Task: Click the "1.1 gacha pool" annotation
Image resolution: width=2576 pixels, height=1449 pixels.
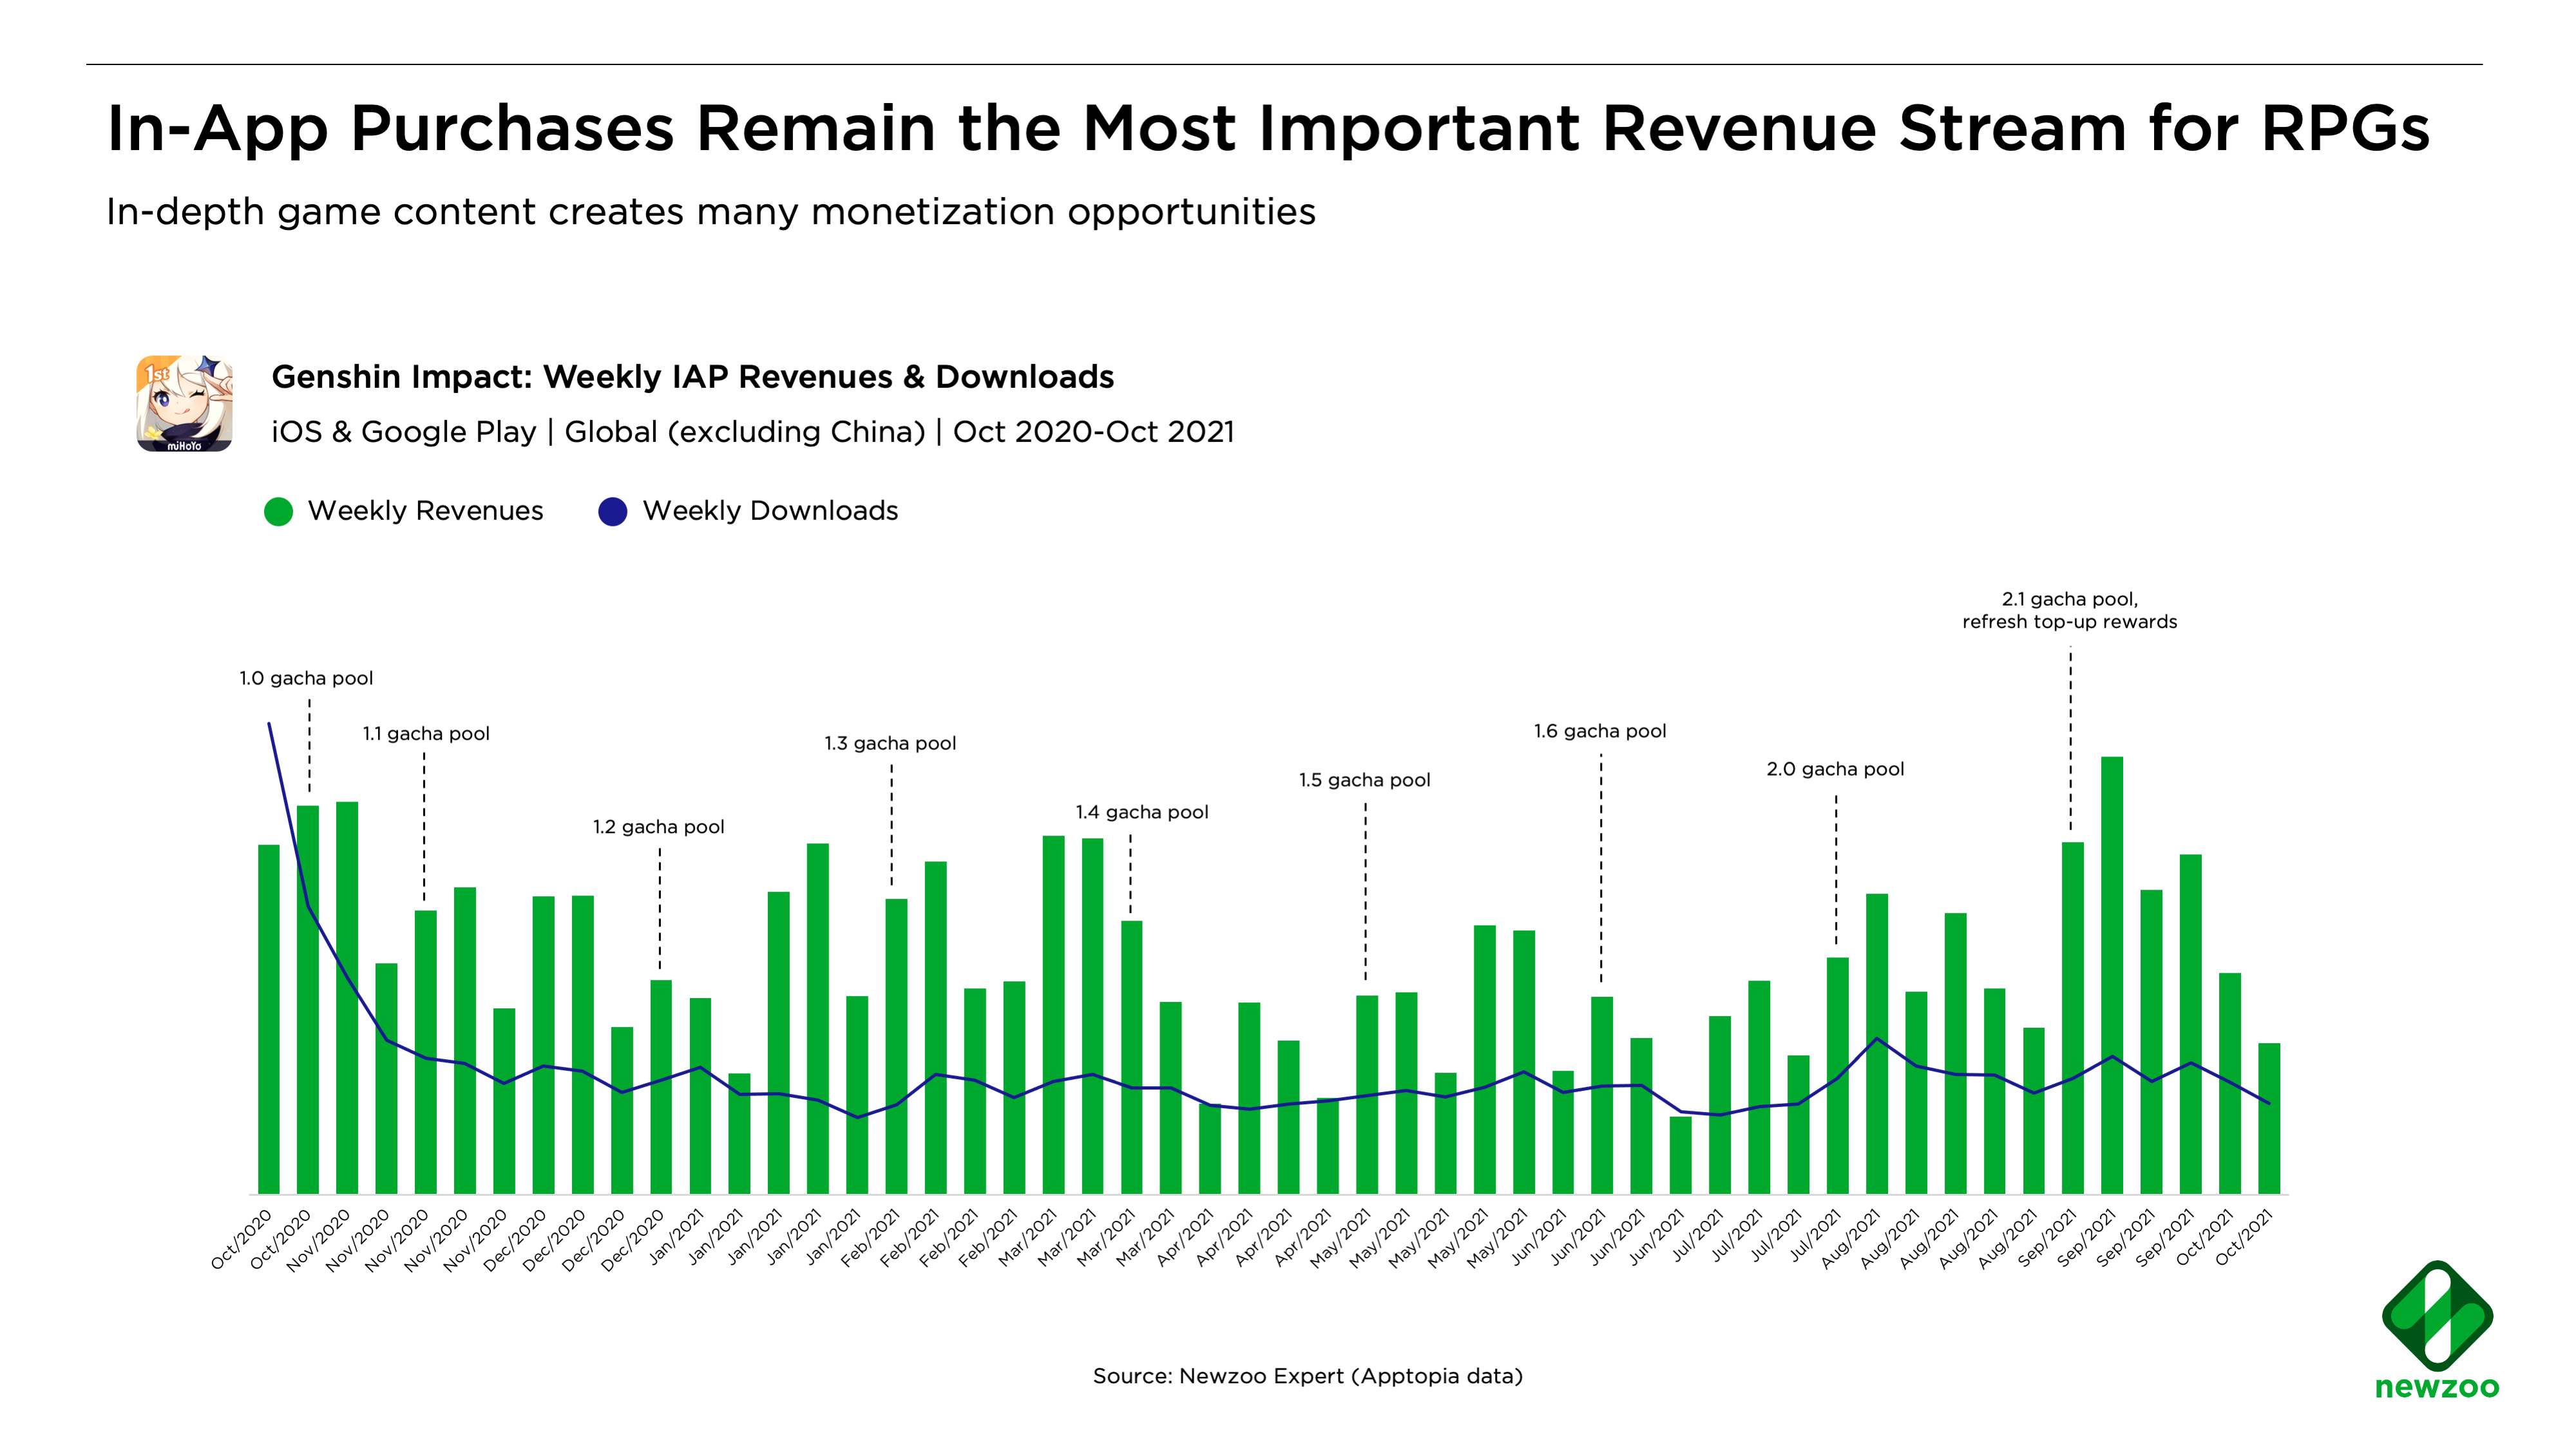Action: coord(426,734)
